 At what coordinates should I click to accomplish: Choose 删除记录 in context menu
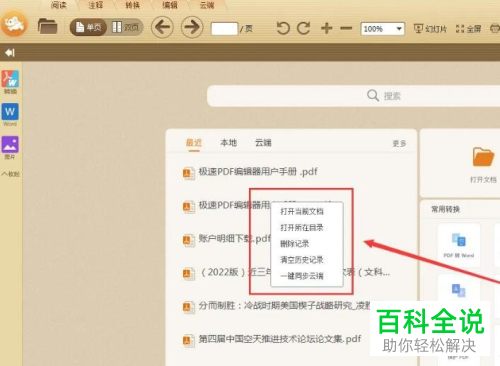294,244
